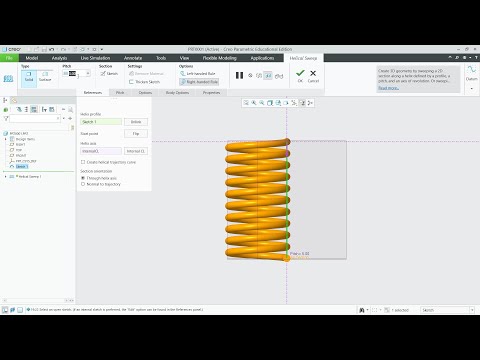Image resolution: width=480 pixels, height=360 pixels.
Task: Open the Pitch panel tab
Action: [120, 93]
